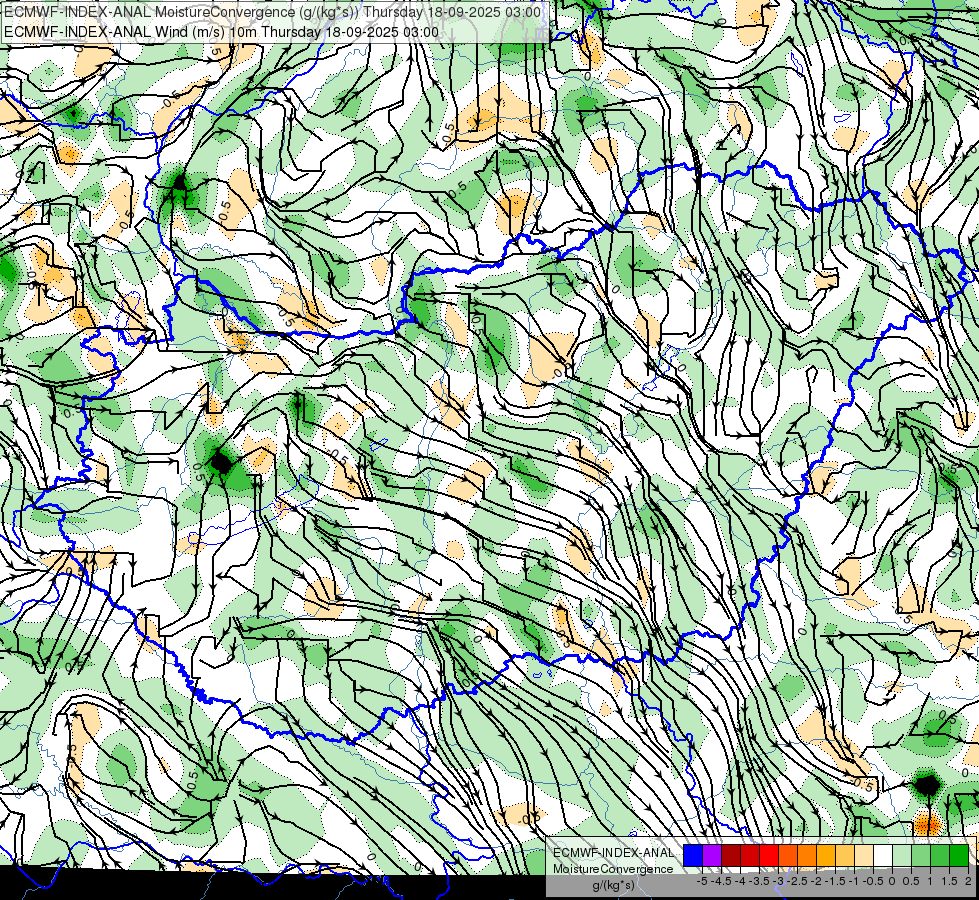Pick the amber swatch ending at -1.5
This screenshot has width=979, height=900.
click(x=825, y=855)
